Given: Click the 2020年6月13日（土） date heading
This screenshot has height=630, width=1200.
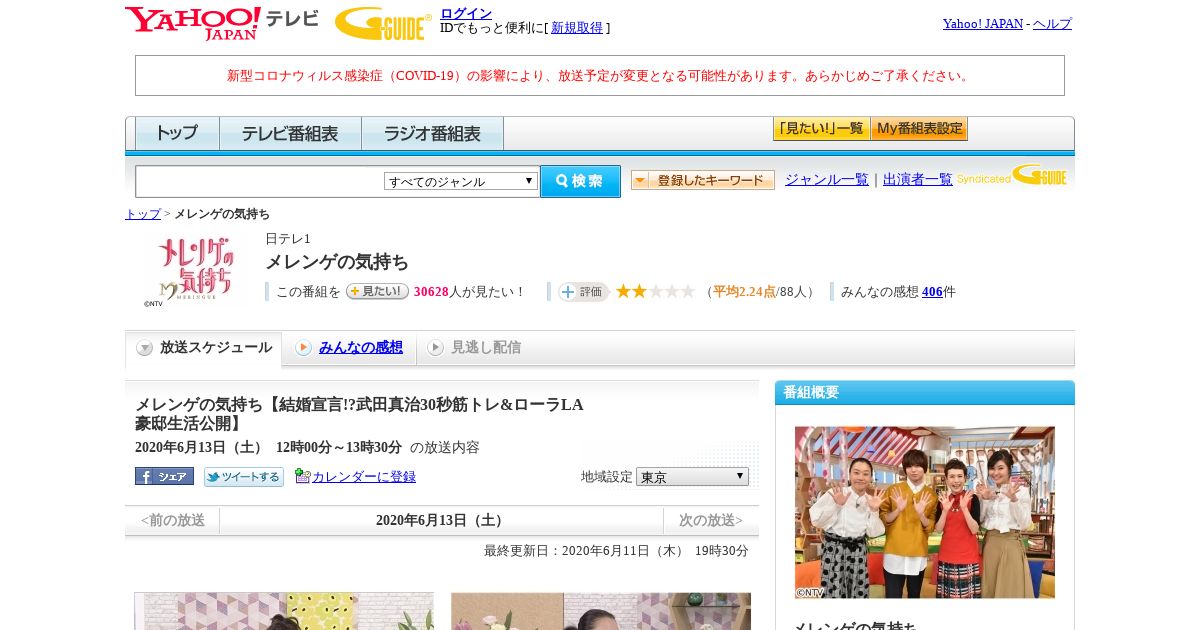Looking at the screenshot, I should 441,520.
